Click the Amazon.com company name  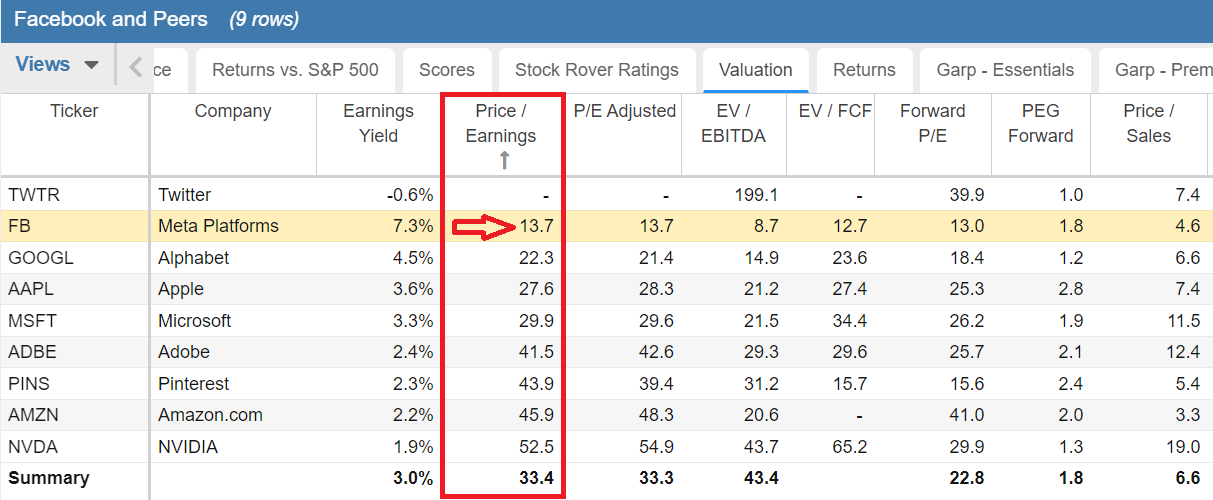[210, 415]
